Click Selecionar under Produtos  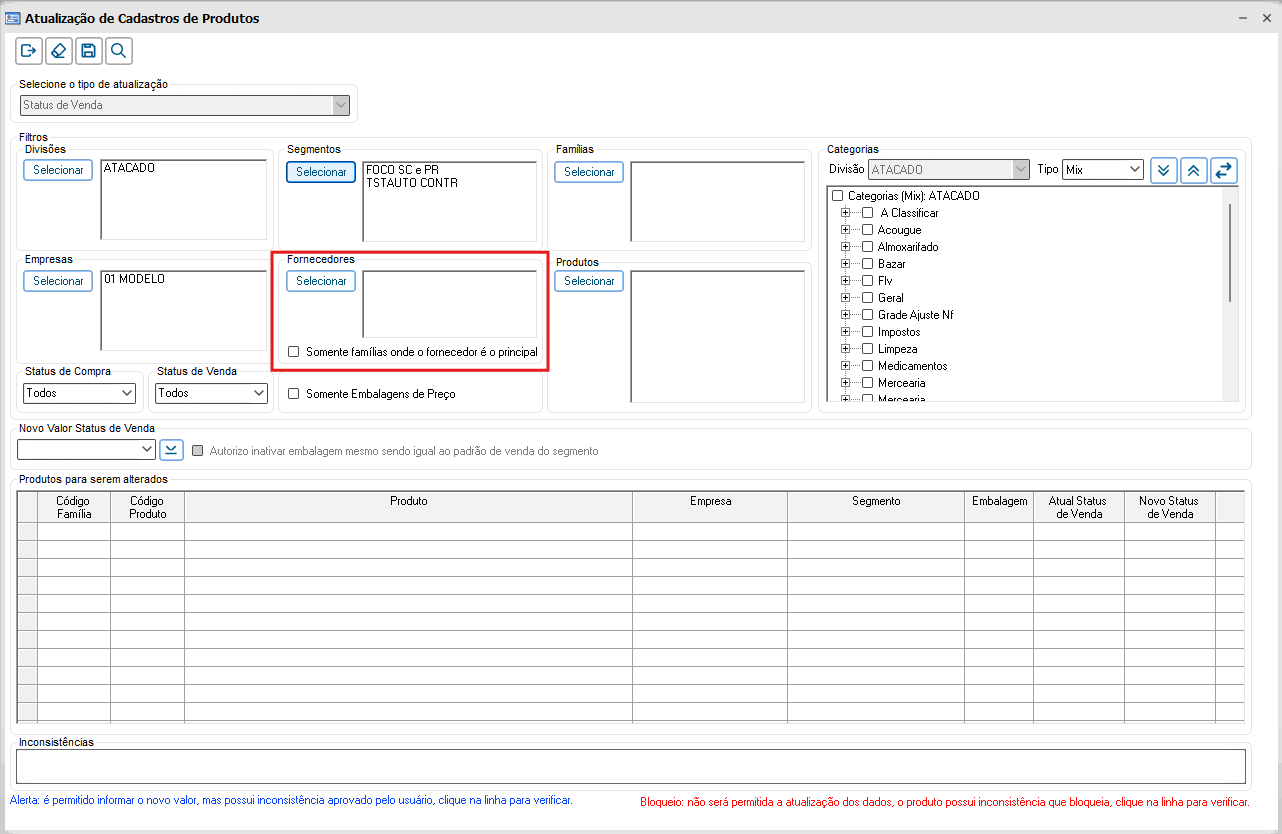589,281
